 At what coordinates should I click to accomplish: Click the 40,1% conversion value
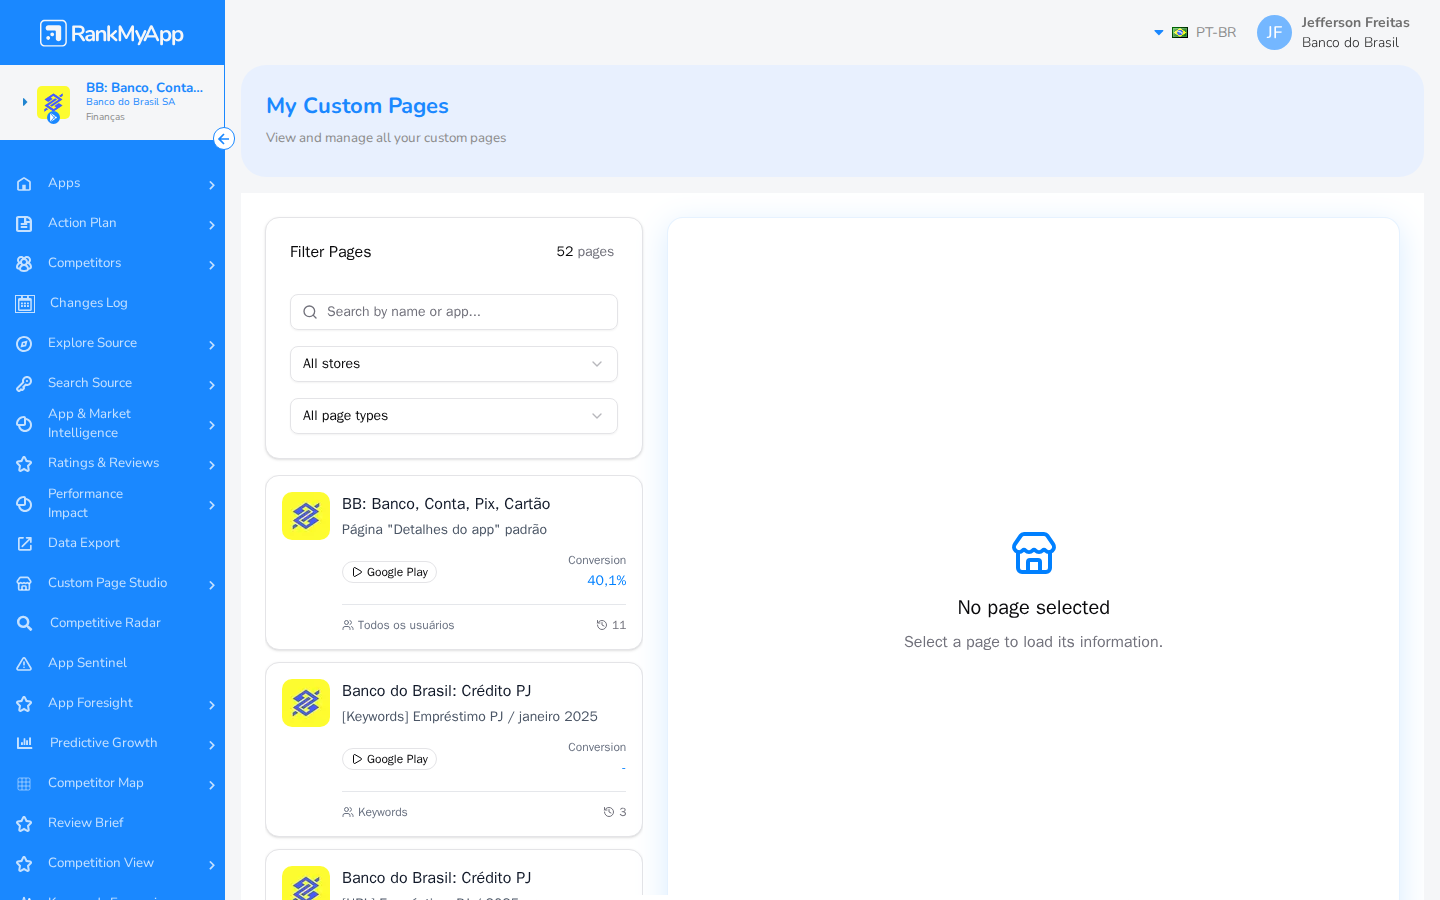point(607,581)
